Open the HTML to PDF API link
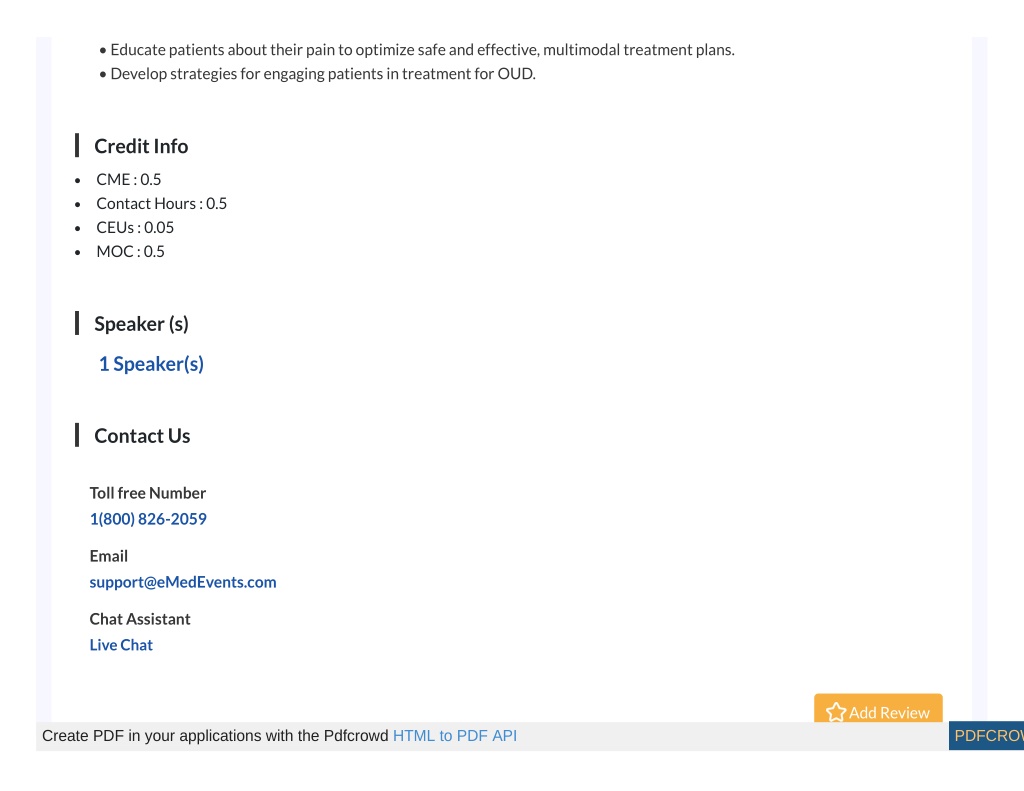 [455, 735]
